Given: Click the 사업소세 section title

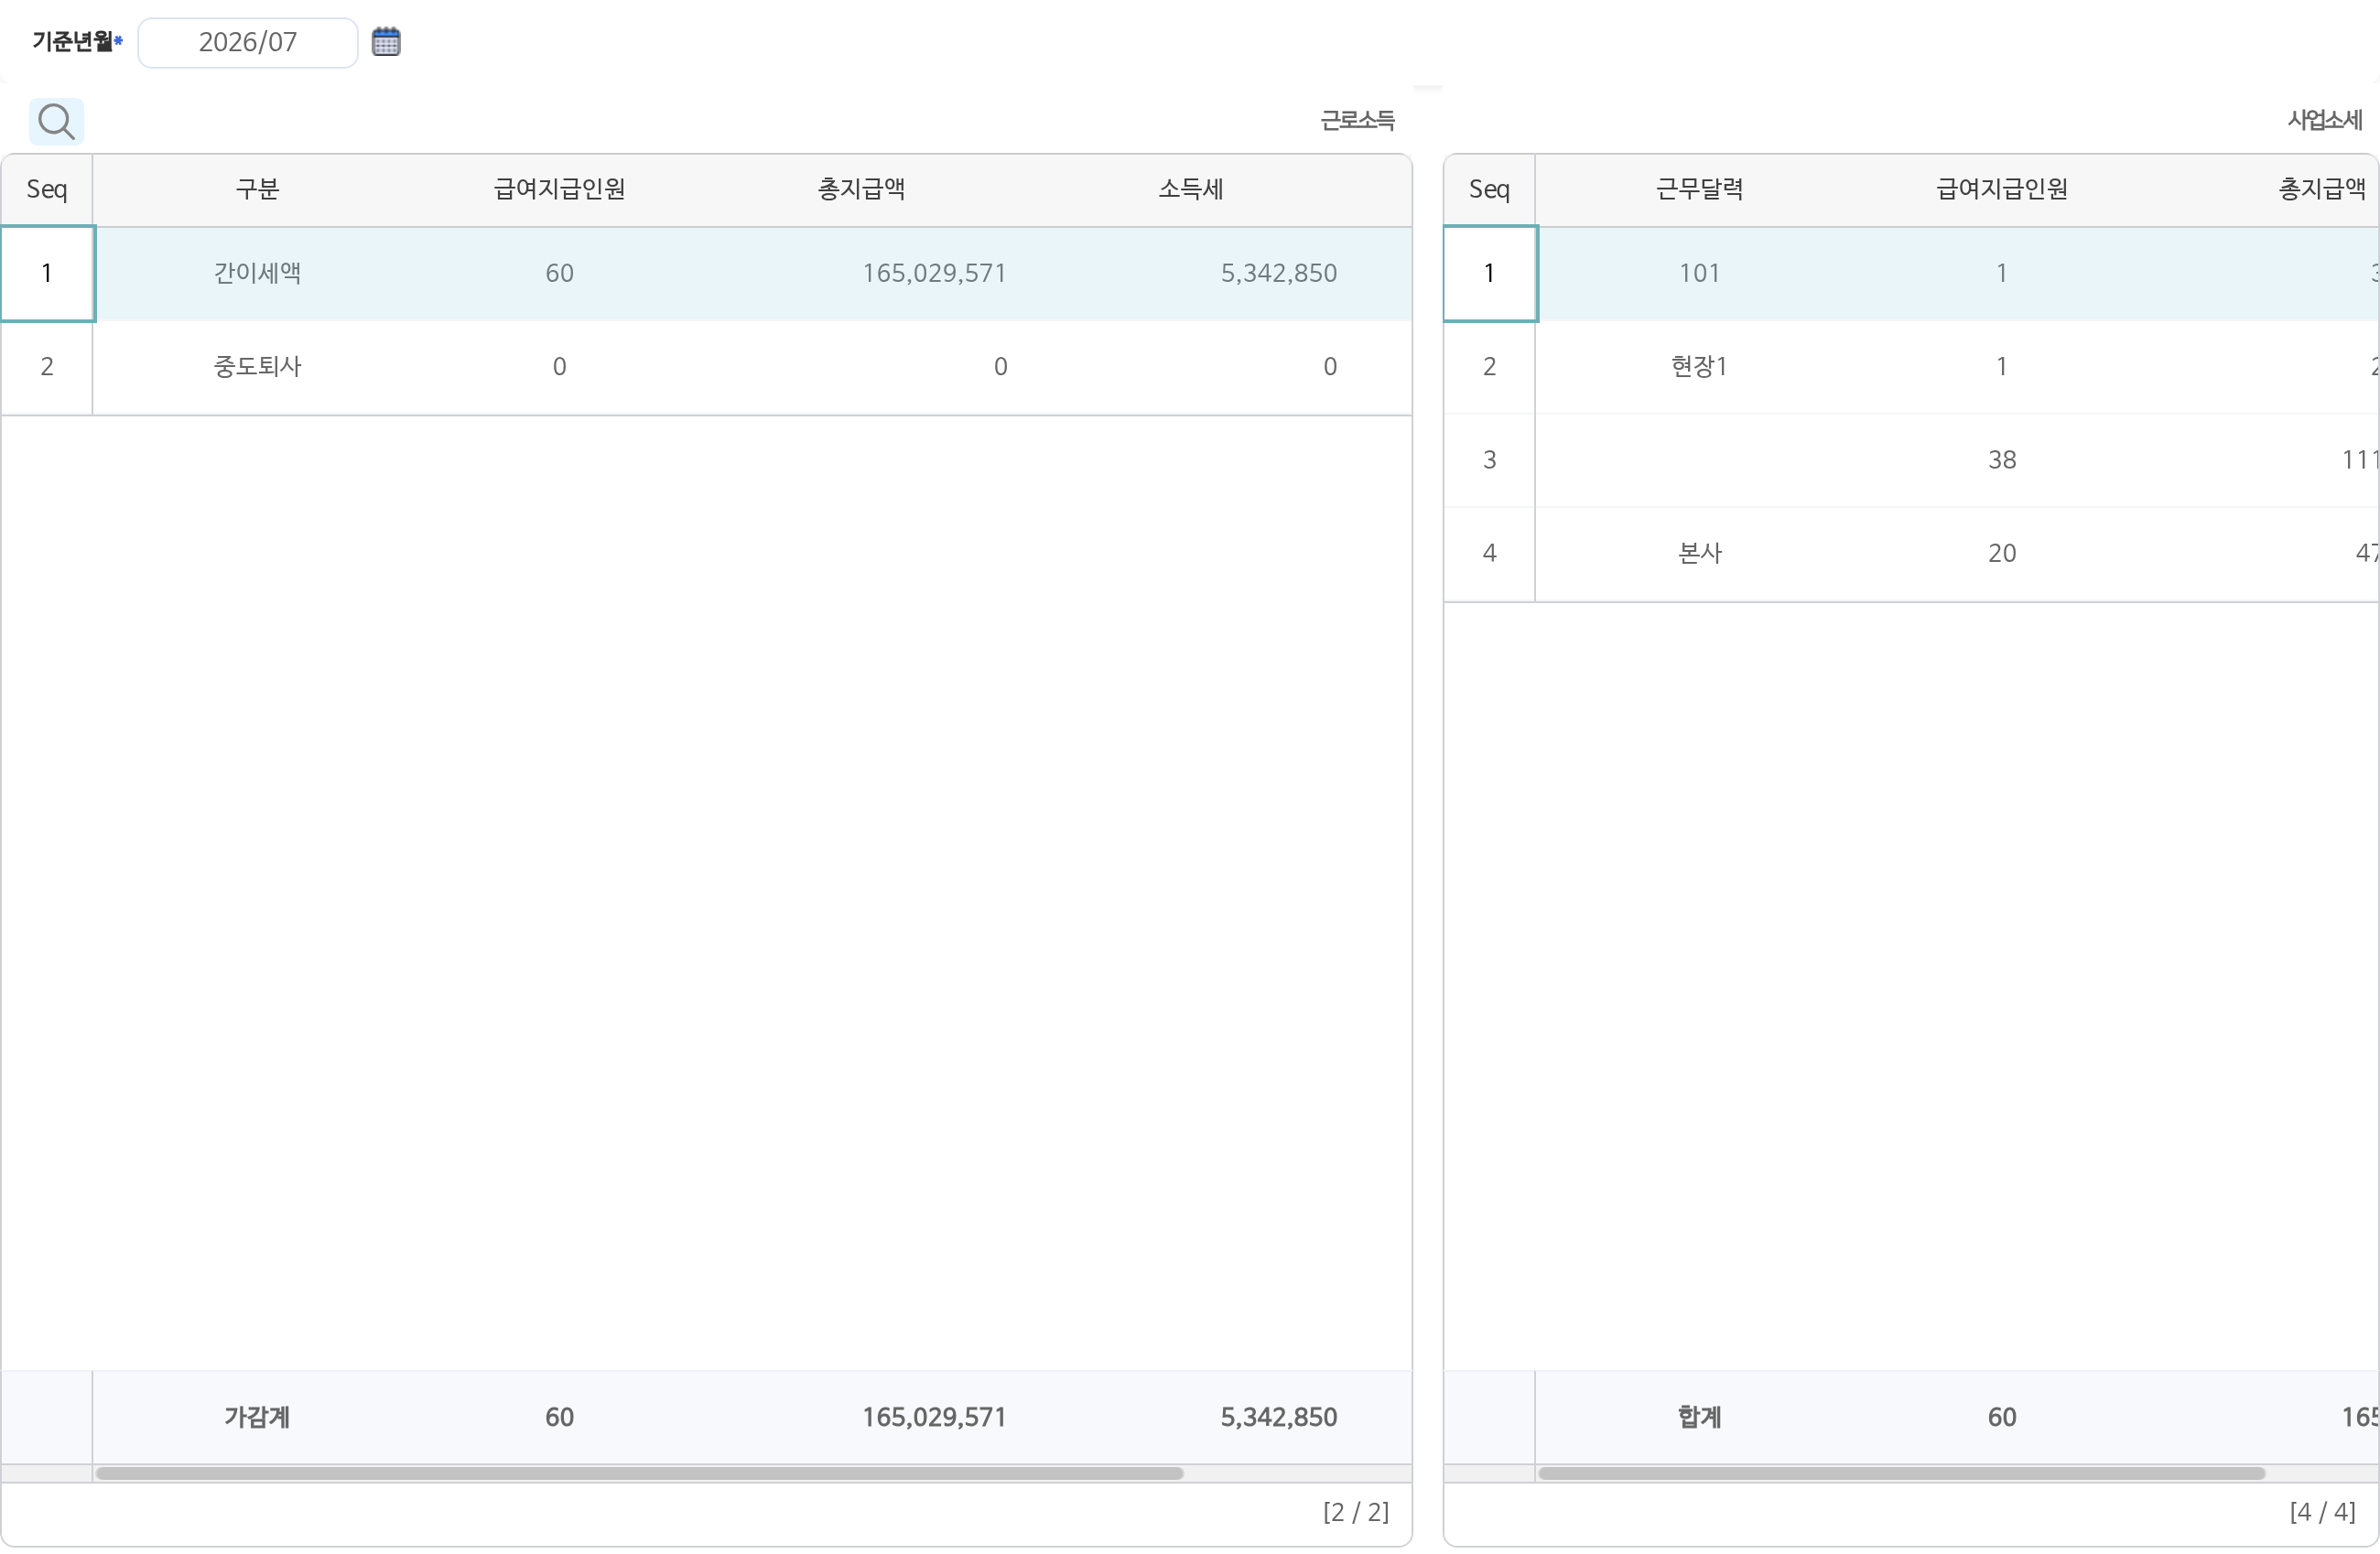Looking at the screenshot, I should click(2324, 121).
